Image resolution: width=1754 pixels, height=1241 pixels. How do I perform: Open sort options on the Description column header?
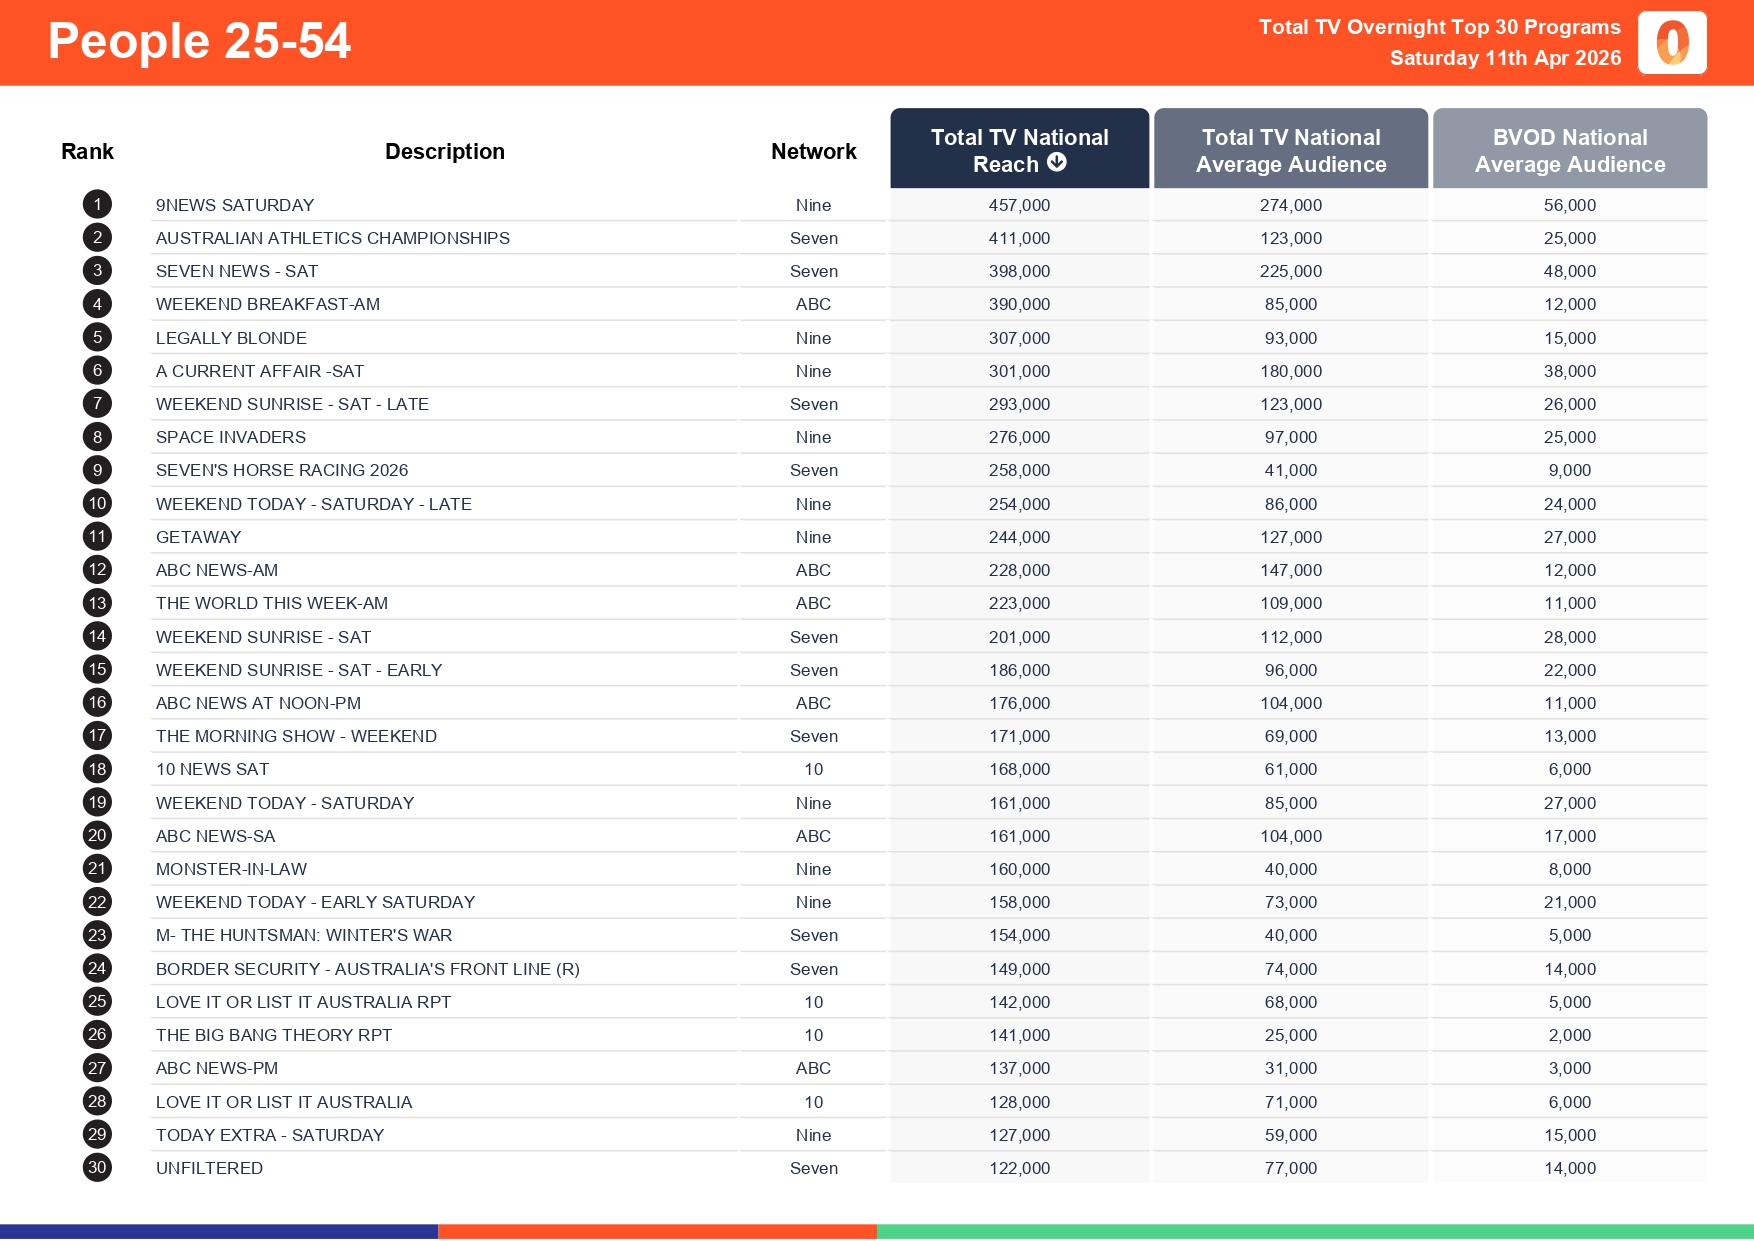pyautogui.click(x=445, y=150)
